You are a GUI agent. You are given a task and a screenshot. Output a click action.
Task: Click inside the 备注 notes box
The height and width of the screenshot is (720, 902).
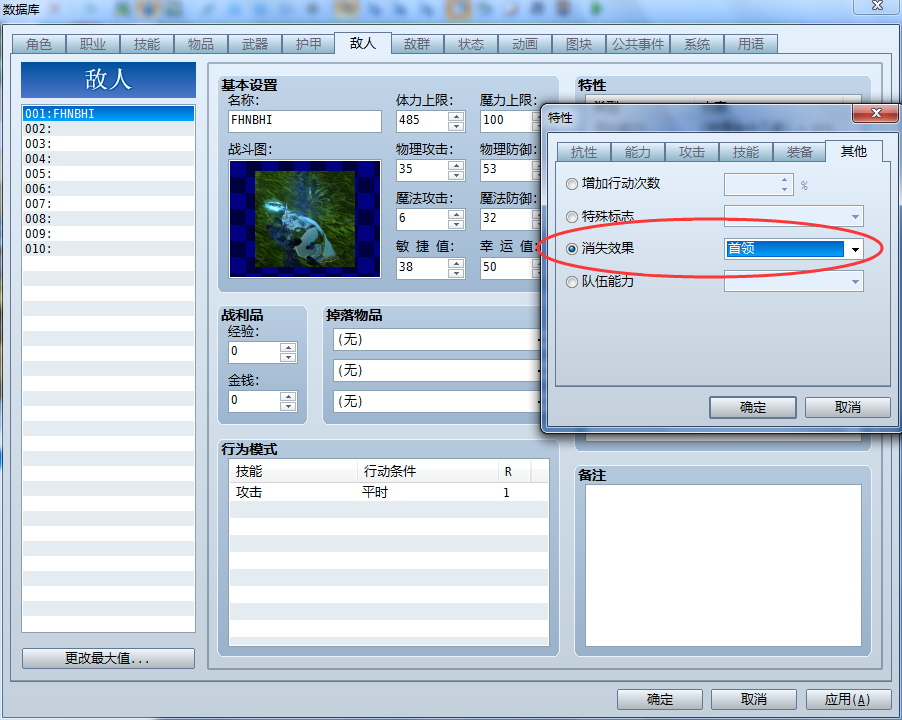tap(723, 565)
